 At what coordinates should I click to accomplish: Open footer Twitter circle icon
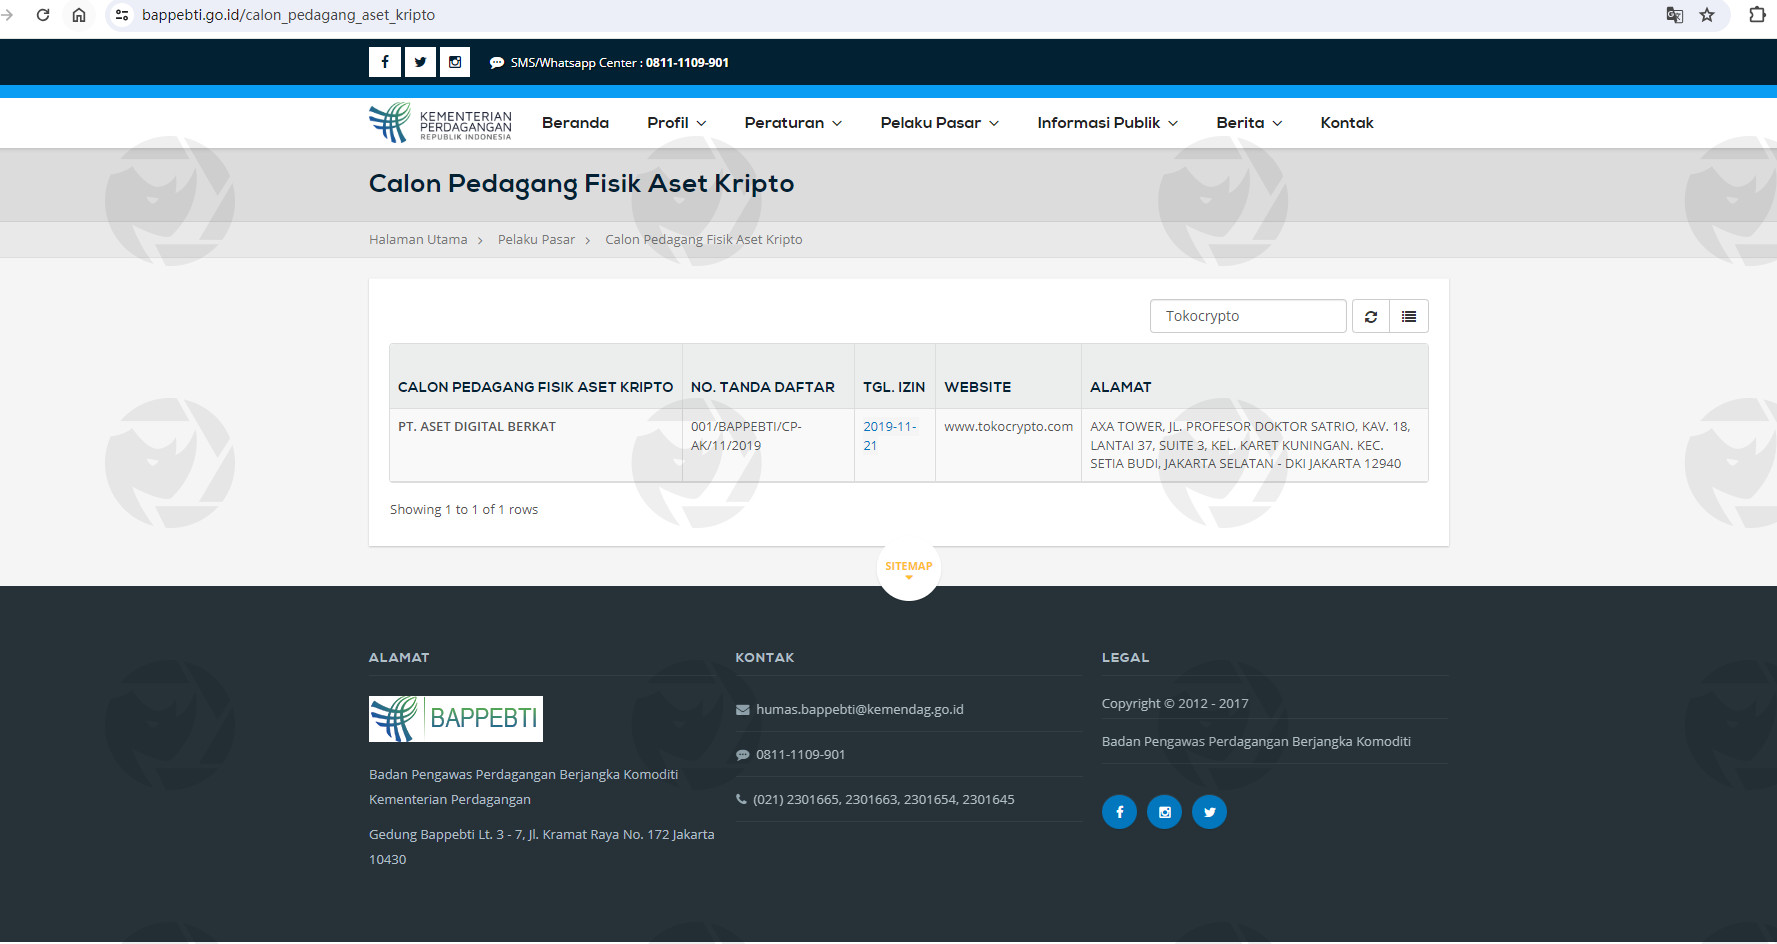tap(1209, 812)
